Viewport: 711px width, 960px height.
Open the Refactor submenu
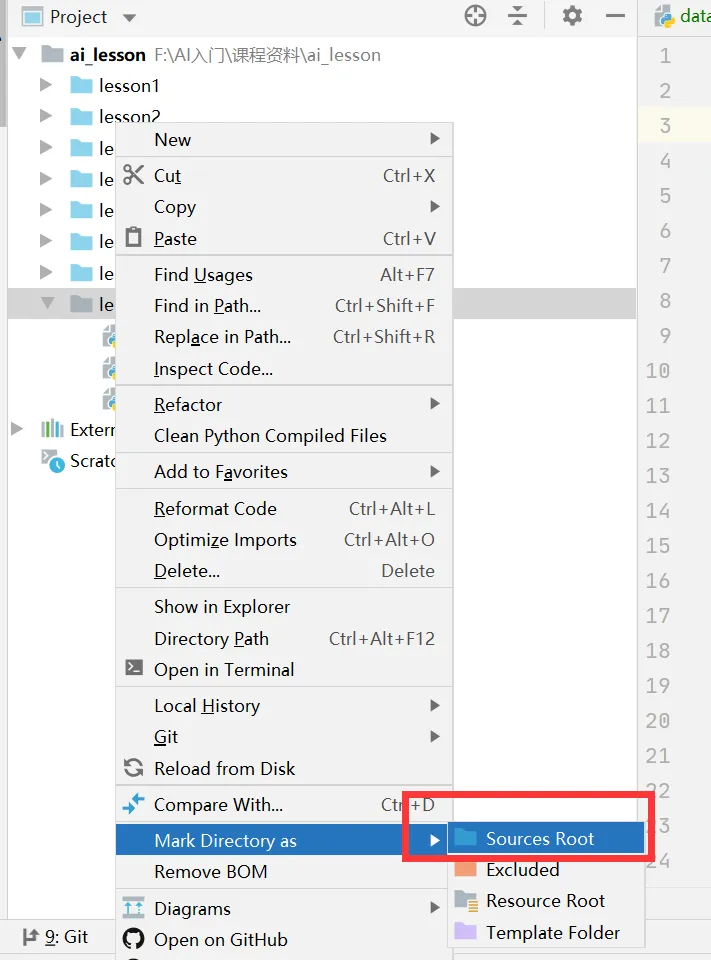(x=284, y=404)
